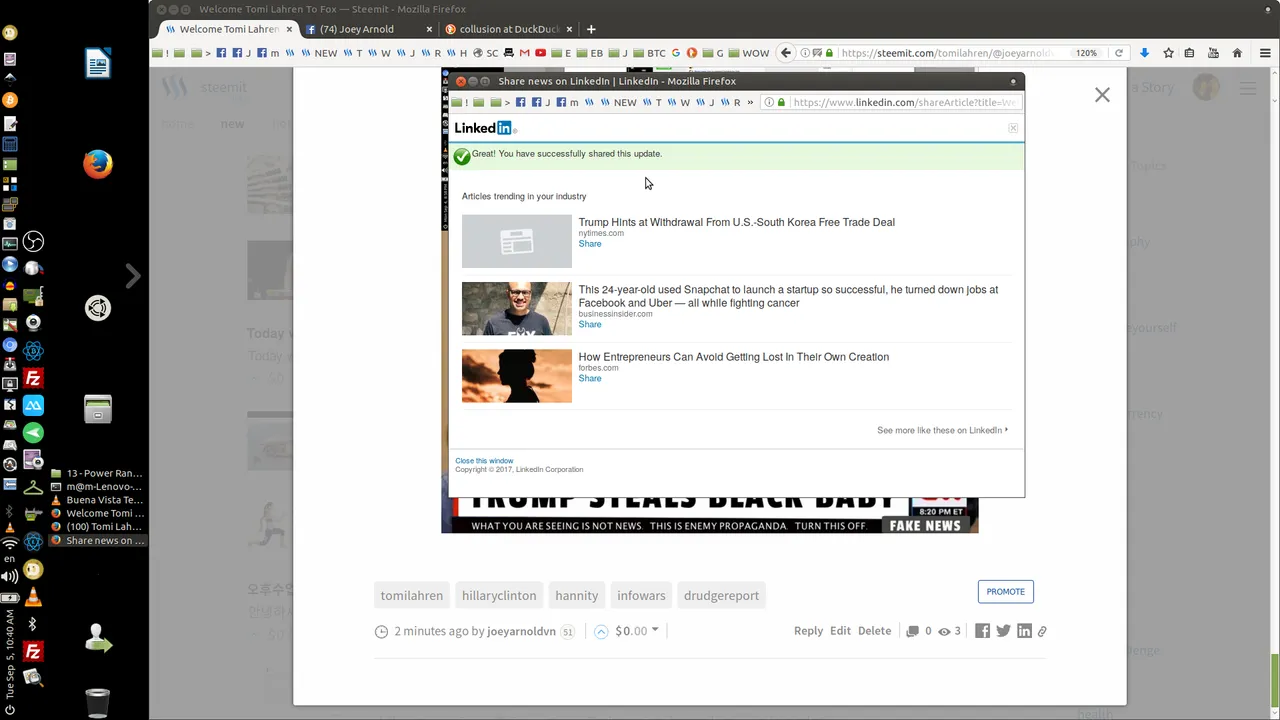
Task: Switch to the Buena Vista Te... window
Action: [97, 500]
